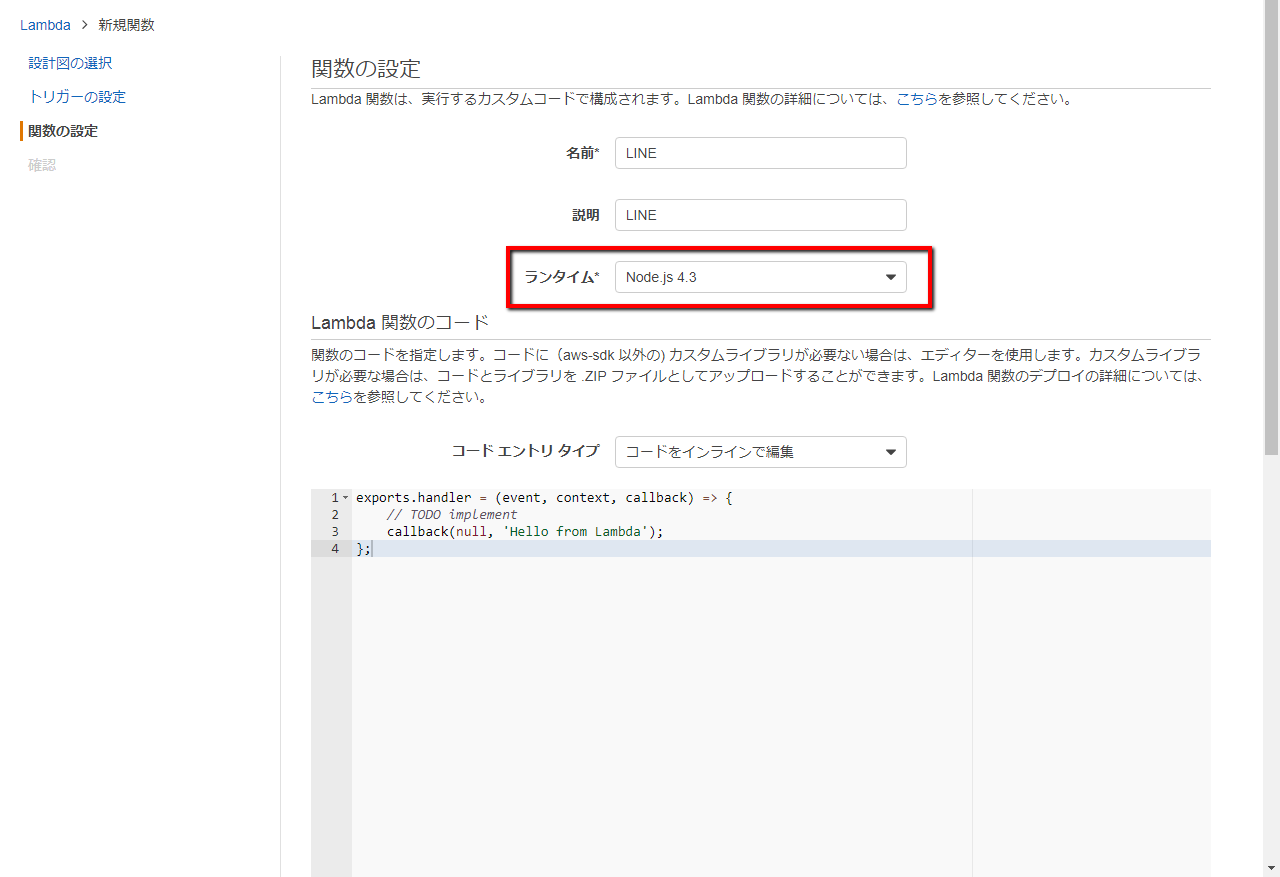Select the 新規関数 breadcrumb item
This screenshot has height=877, width=1280.
point(126,25)
